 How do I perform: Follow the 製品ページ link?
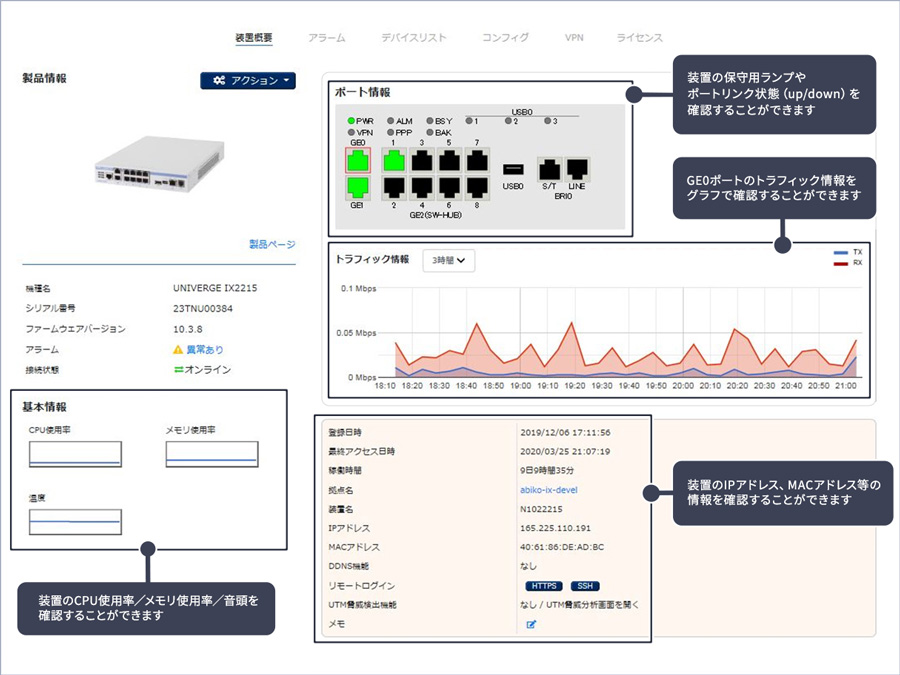272,245
